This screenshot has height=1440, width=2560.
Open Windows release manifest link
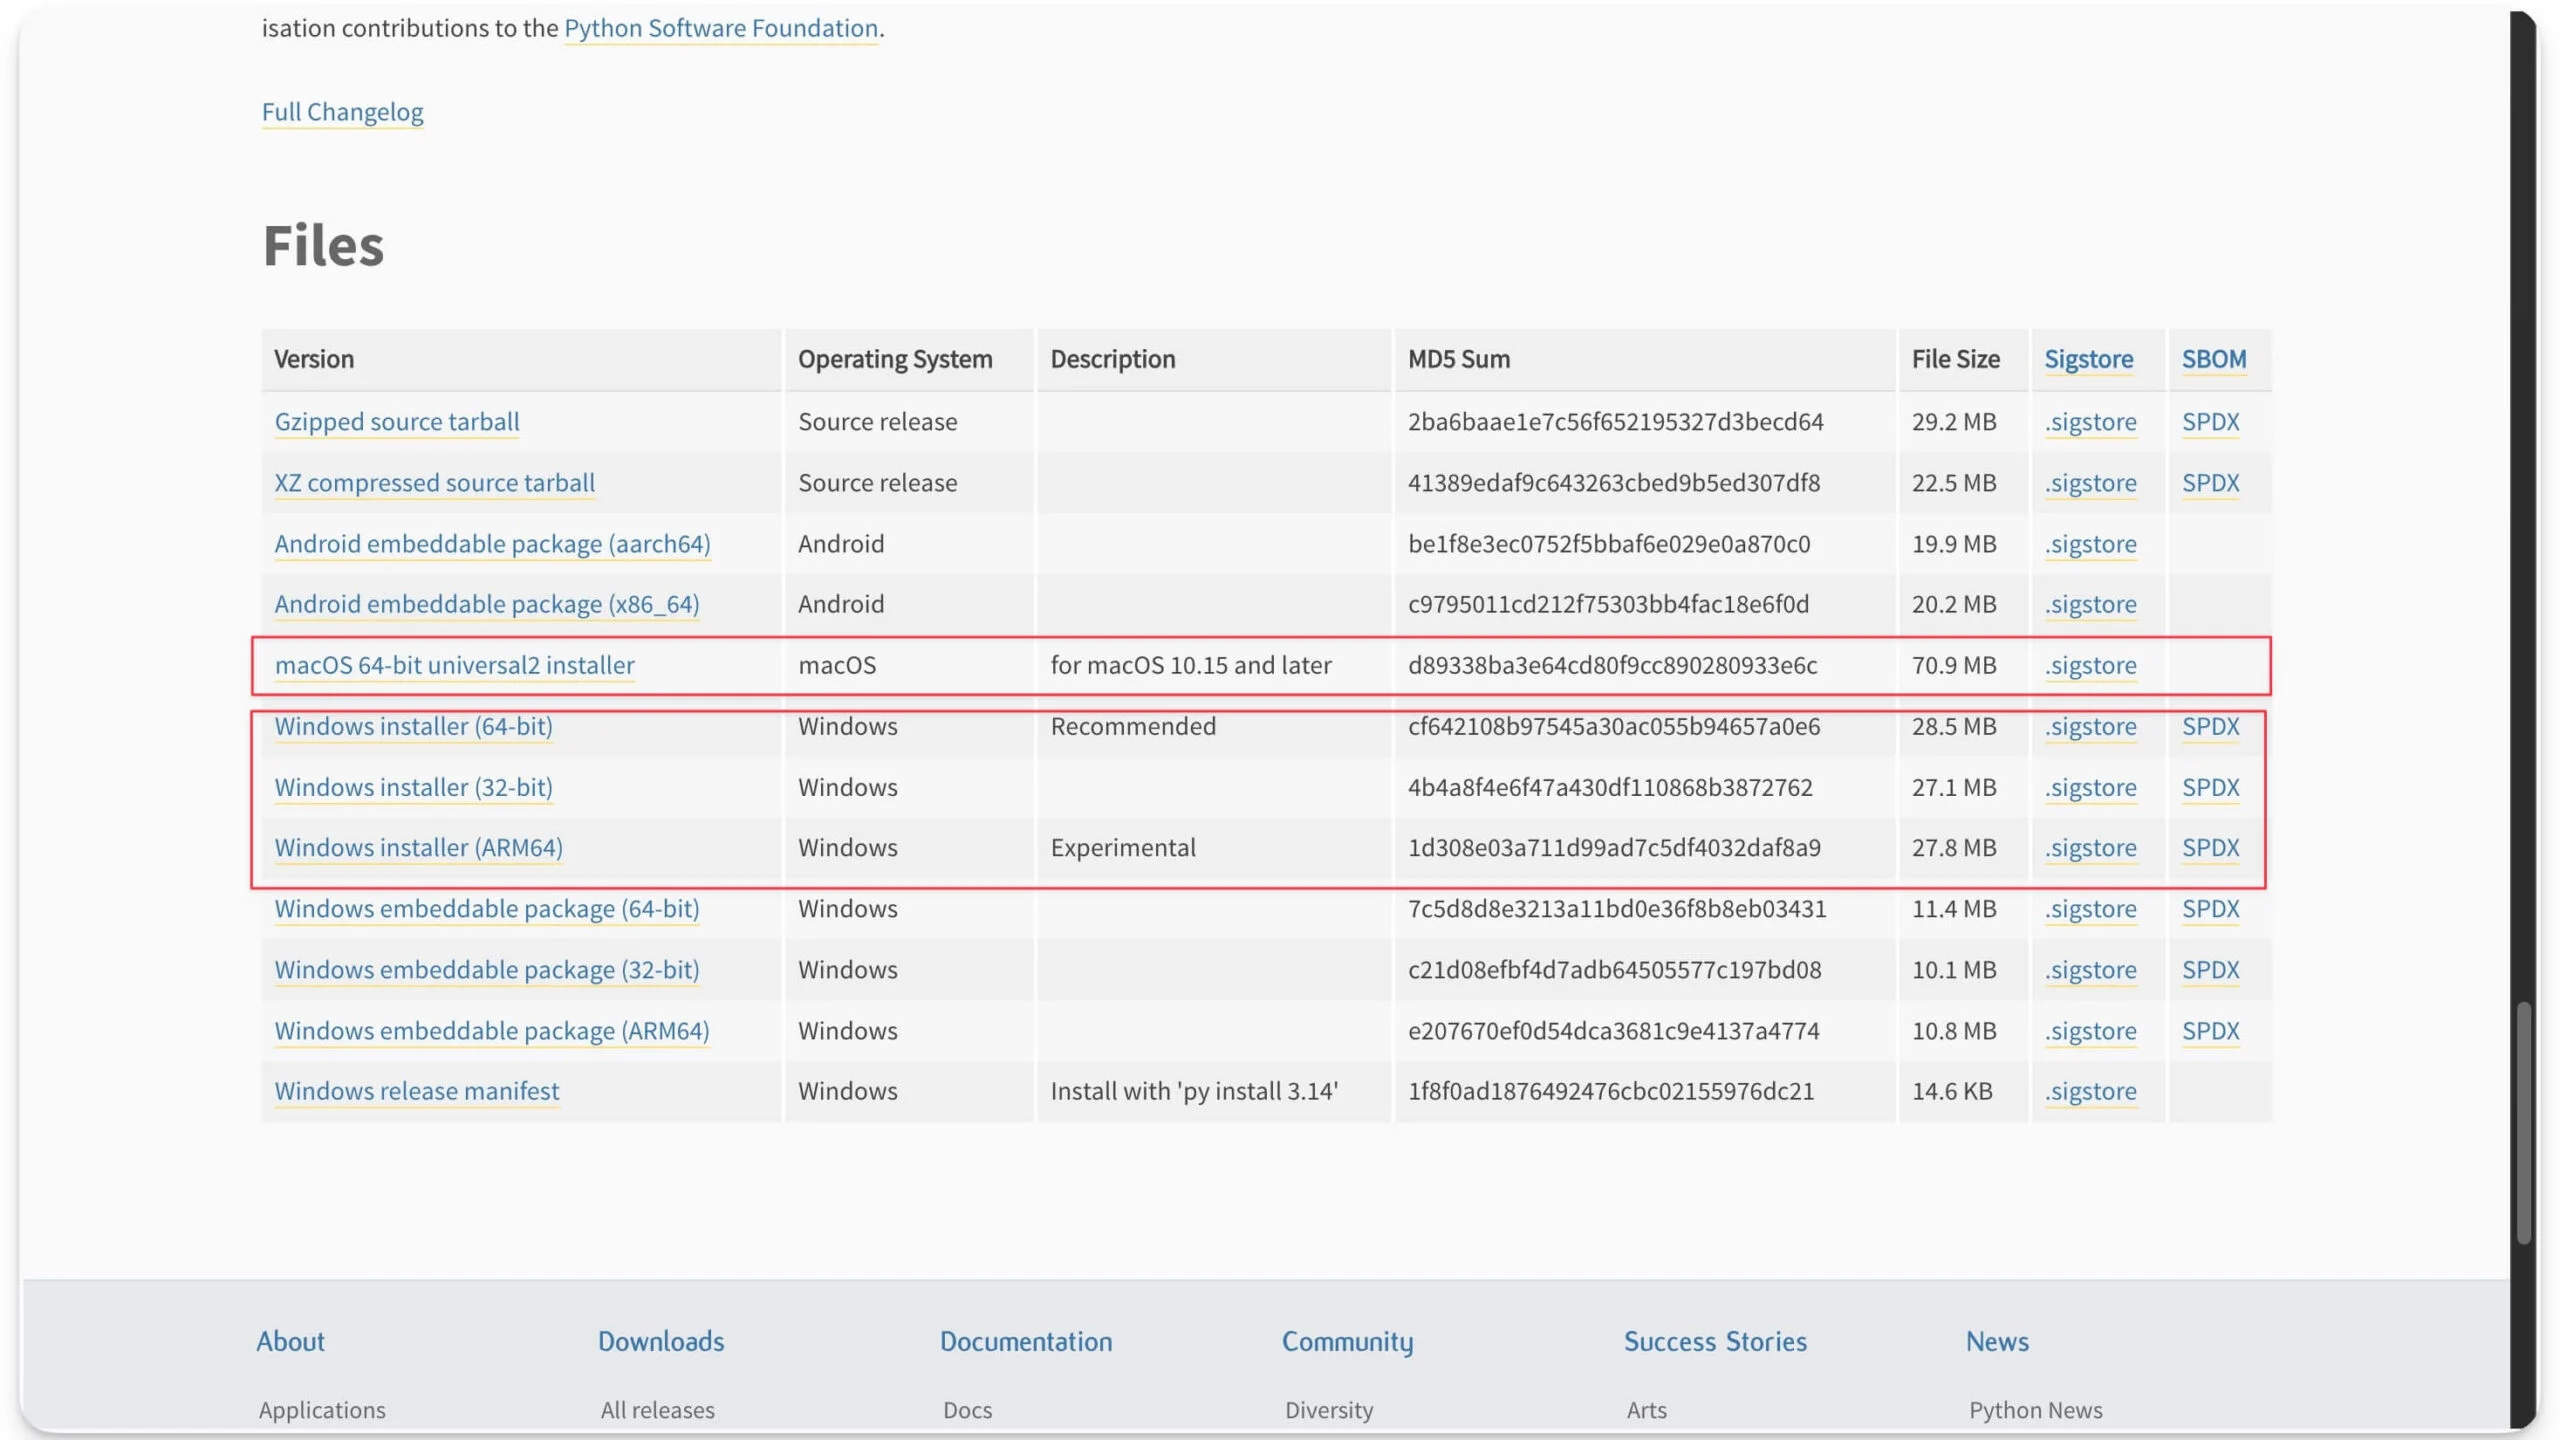(x=416, y=1091)
